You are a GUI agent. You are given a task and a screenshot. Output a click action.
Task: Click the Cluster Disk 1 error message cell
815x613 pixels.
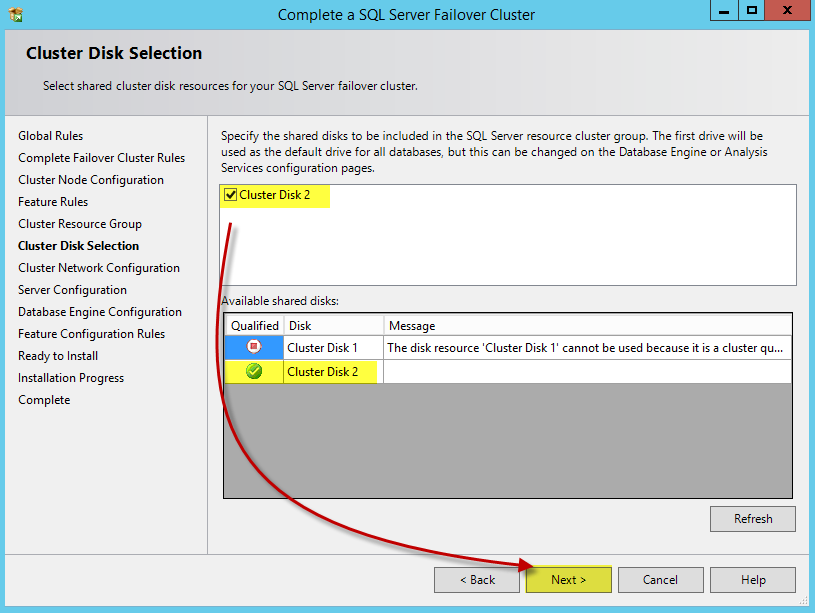[x=587, y=348]
